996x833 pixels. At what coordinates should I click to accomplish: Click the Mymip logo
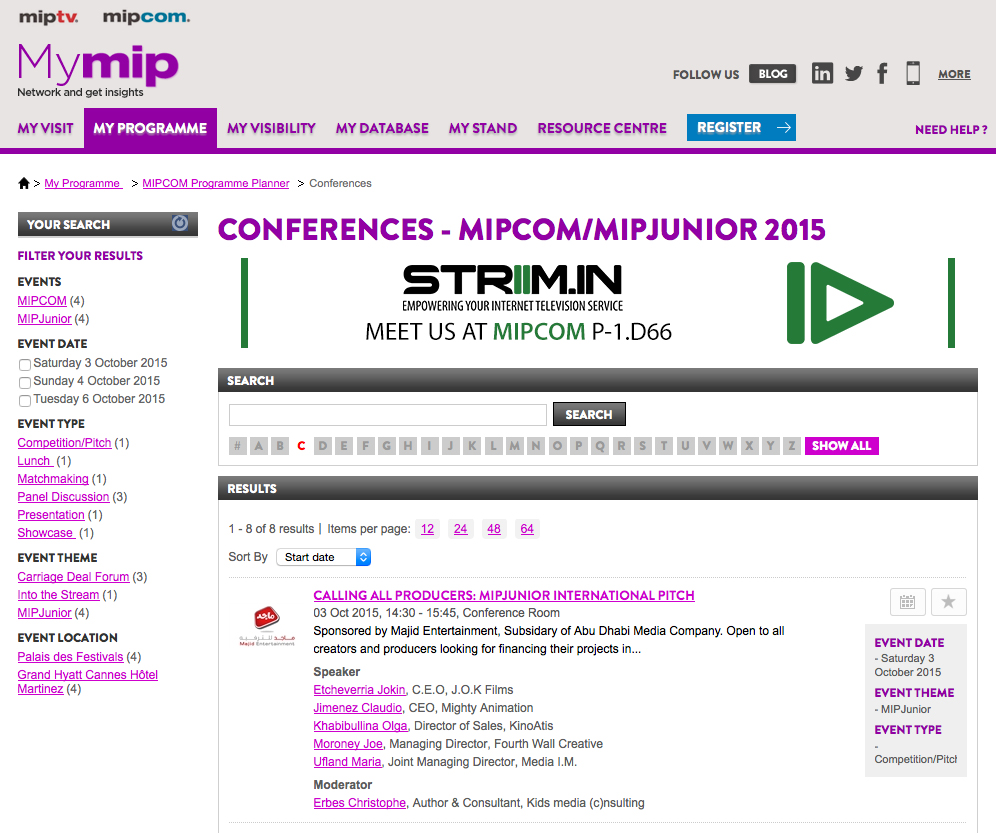click(98, 70)
